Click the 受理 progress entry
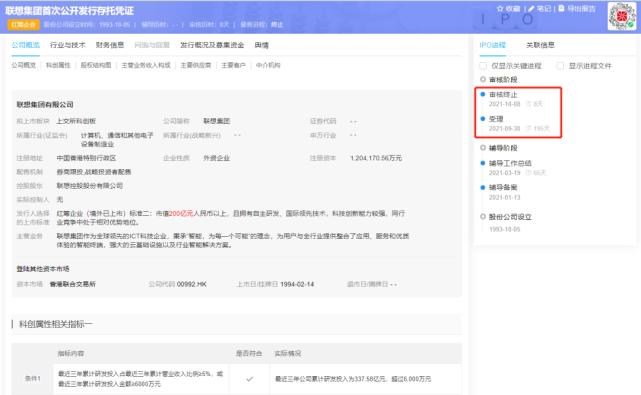Image resolution: width=641 pixels, height=395 pixels. coord(496,119)
